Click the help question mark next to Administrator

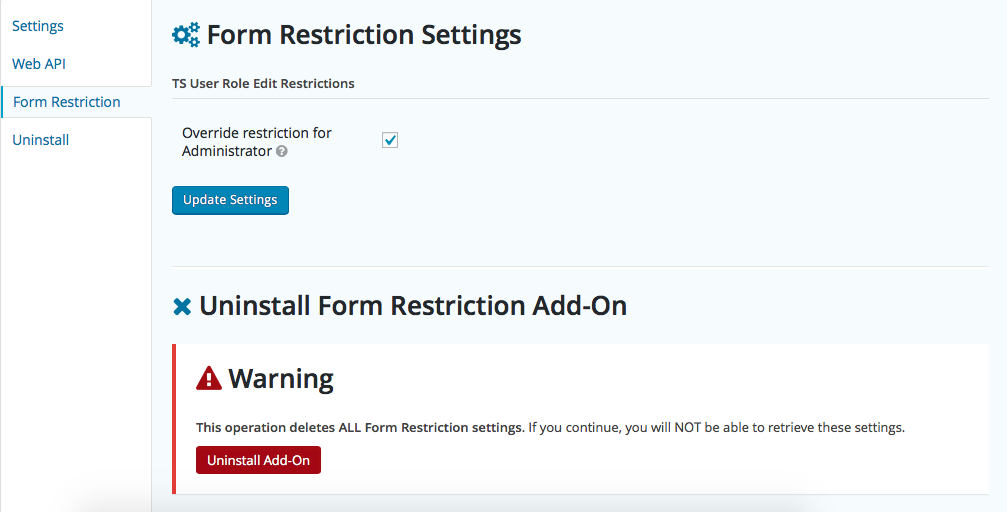point(281,152)
